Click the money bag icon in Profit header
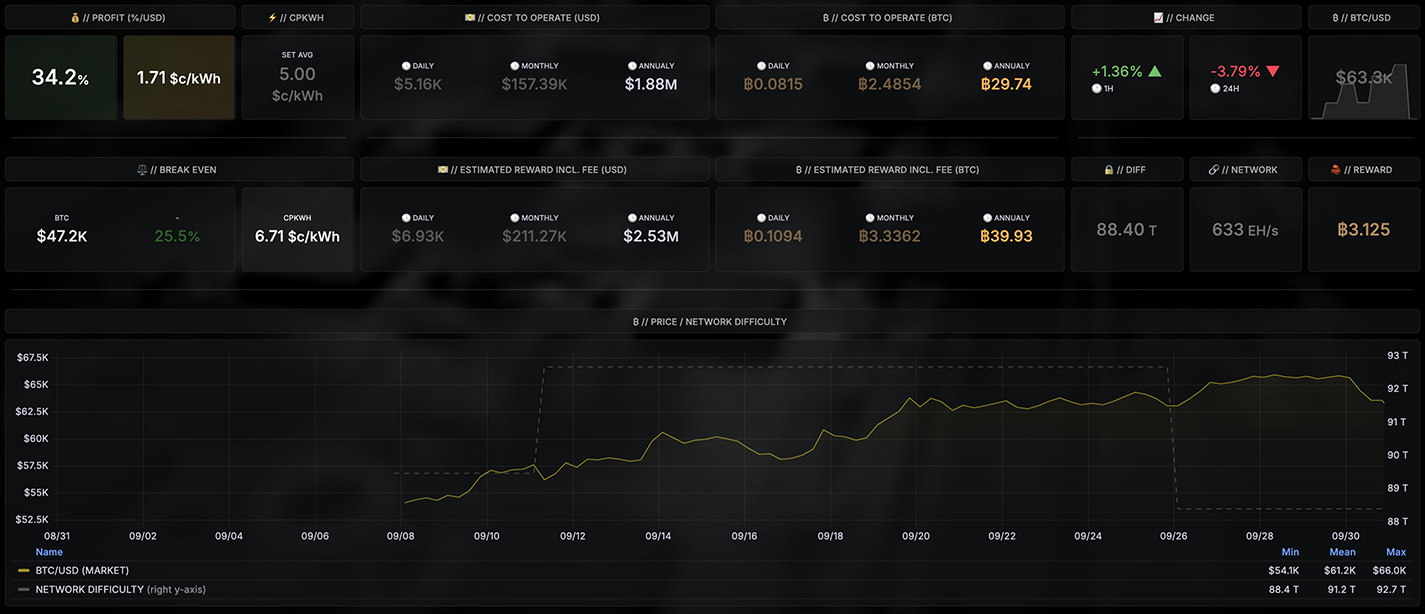Image resolution: width=1425 pixels, height=614 pixels. pos(75,18)
